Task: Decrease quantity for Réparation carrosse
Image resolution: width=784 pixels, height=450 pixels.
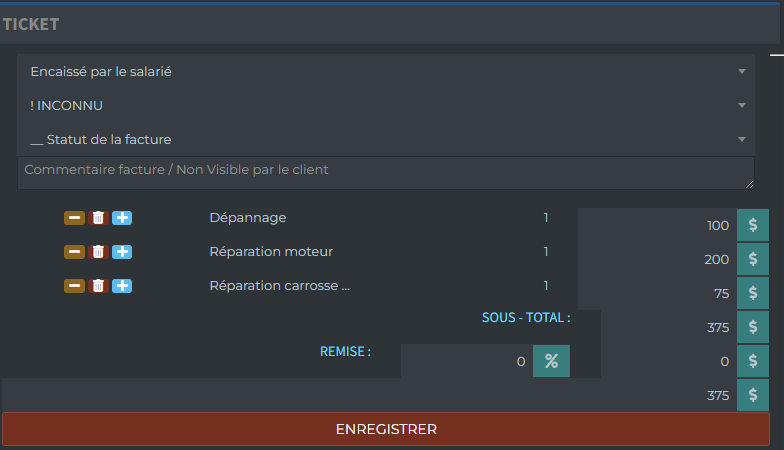Action: pos(74,286)
